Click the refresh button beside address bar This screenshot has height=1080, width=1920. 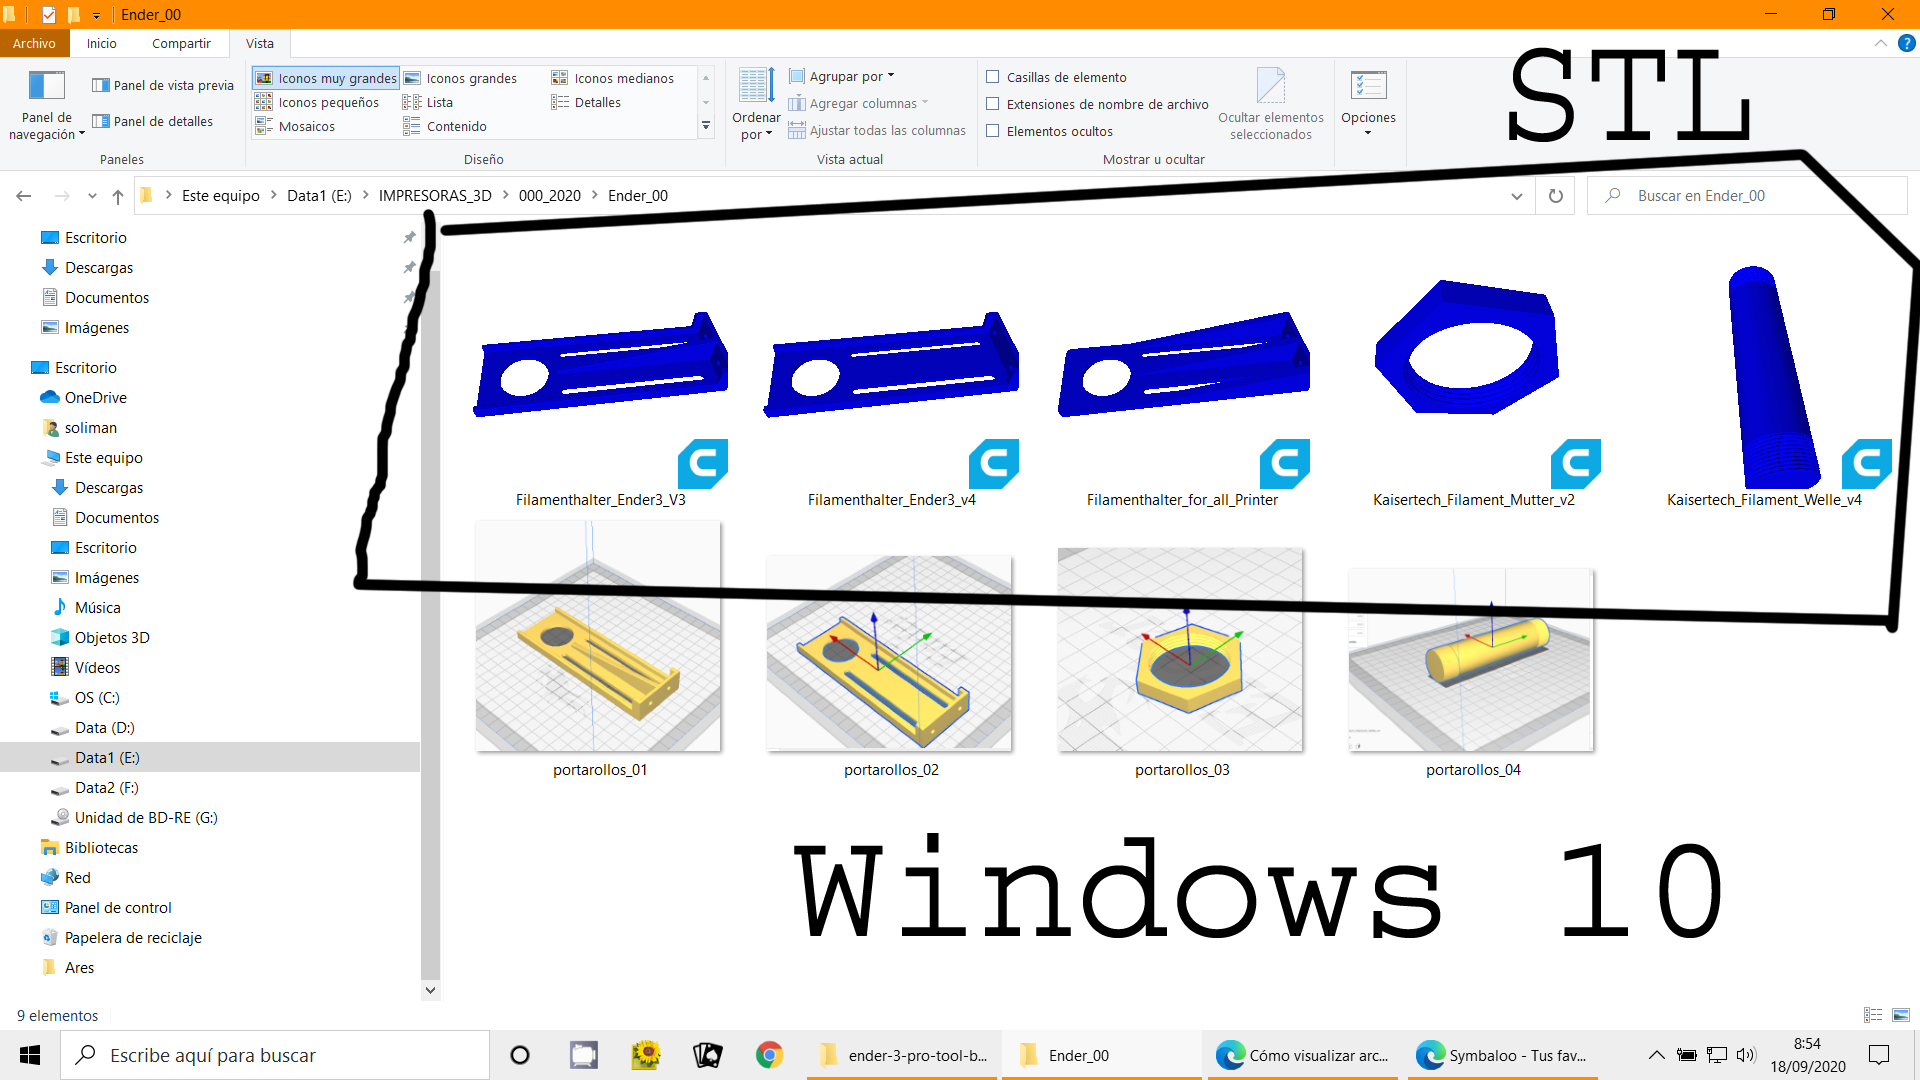[x=1555, y=196]
